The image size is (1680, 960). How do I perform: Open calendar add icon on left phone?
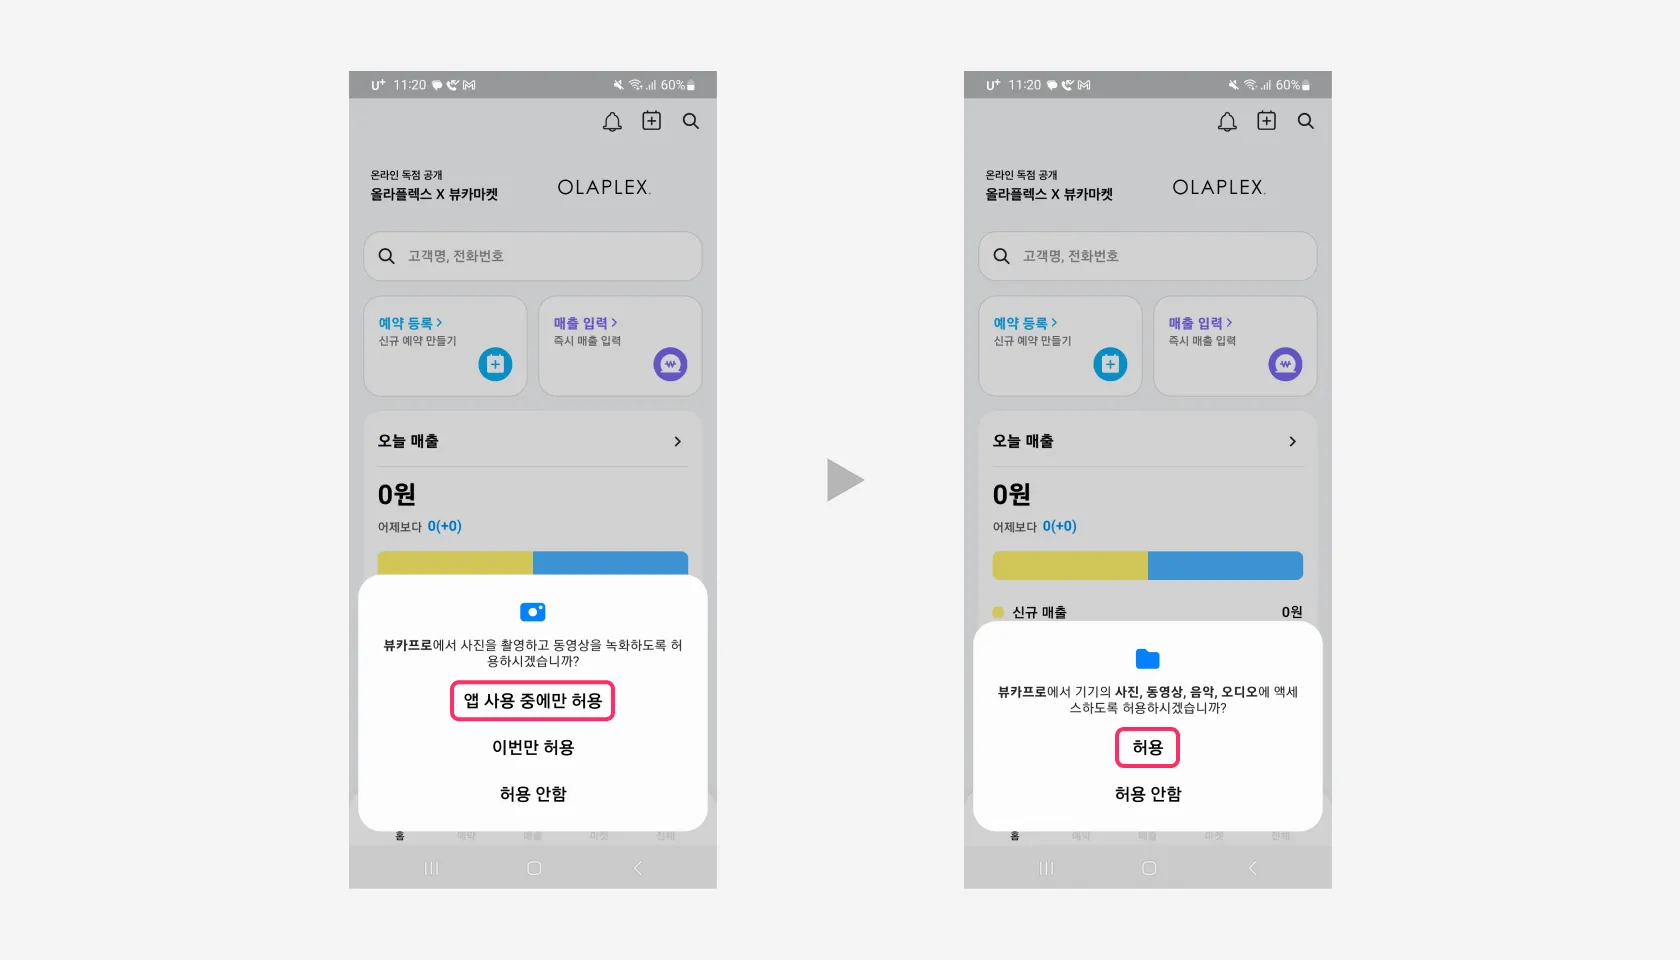651,121
